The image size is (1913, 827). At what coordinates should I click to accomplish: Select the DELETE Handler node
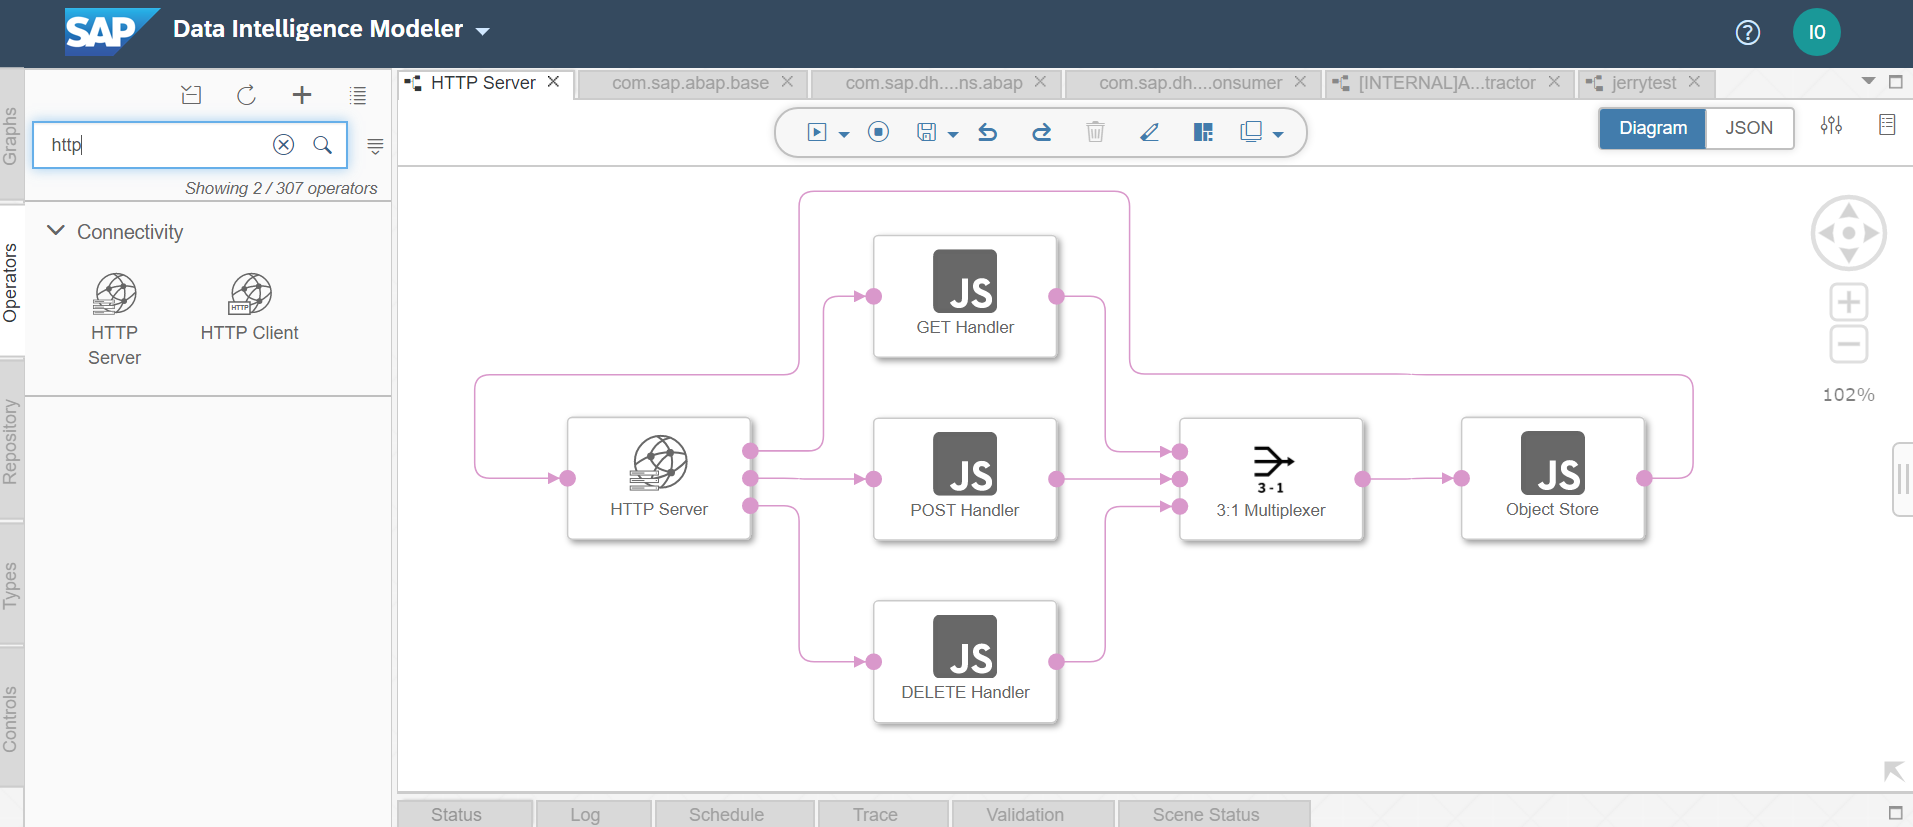click(965, 662)
